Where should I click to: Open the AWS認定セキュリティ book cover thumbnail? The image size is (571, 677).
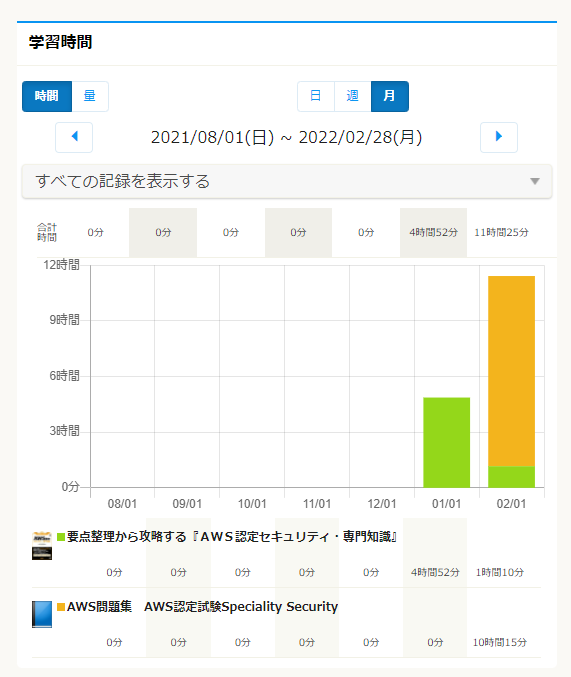42,546
